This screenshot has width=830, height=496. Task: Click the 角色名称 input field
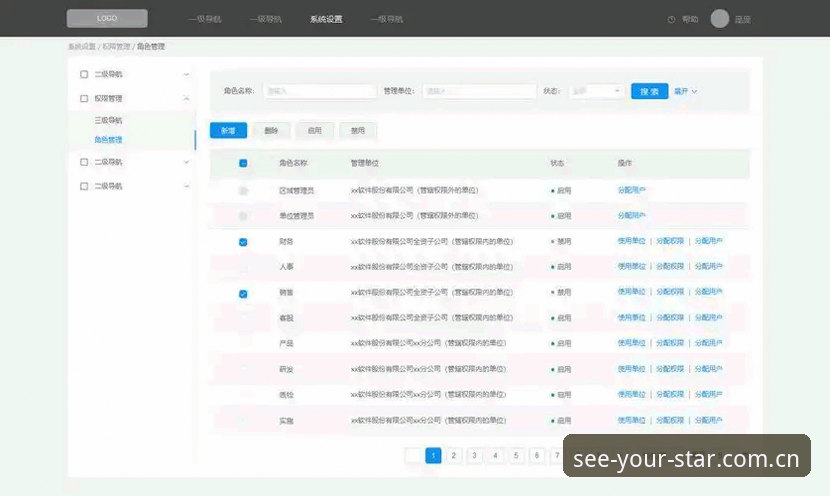click(320, 91)
